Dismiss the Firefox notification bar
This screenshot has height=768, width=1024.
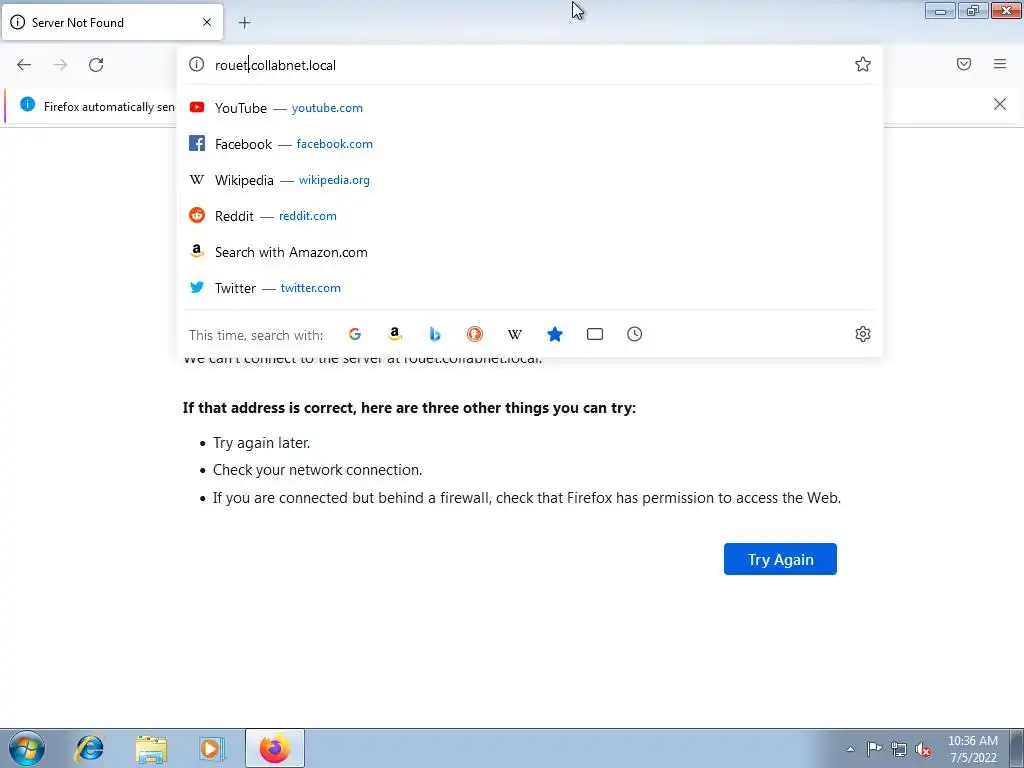(x=1000, y=104)
